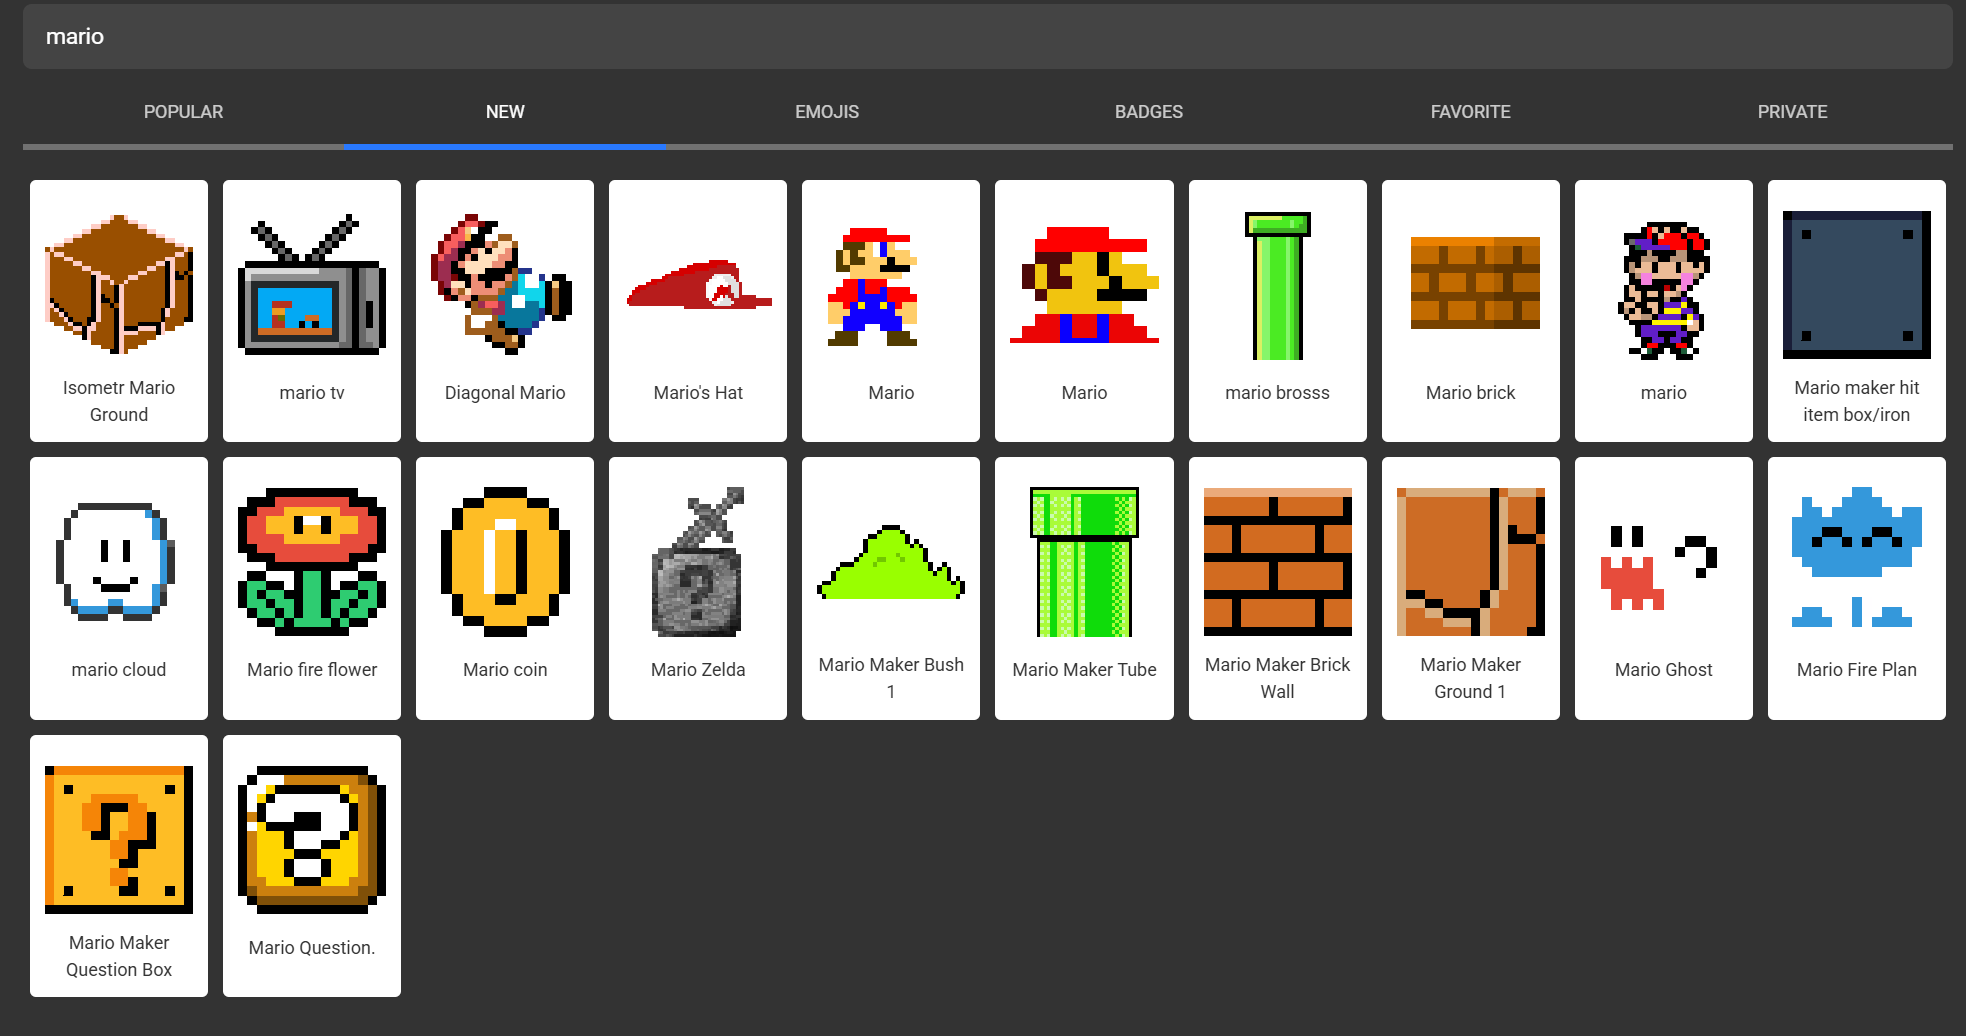This screenshot has width=1966, height=1036.
Task: Open the Mario fire flower pixel art
Action: 312,588
